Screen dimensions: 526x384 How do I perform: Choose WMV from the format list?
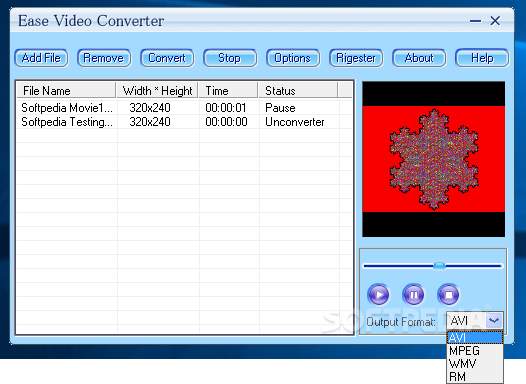pyautogui.click(x=475, y=364)
